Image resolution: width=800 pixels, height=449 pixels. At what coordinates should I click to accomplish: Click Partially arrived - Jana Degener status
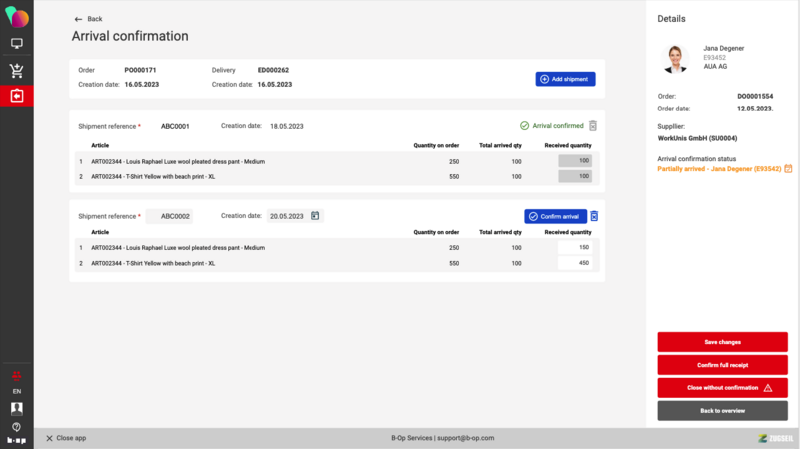click(x=719, y=169)
